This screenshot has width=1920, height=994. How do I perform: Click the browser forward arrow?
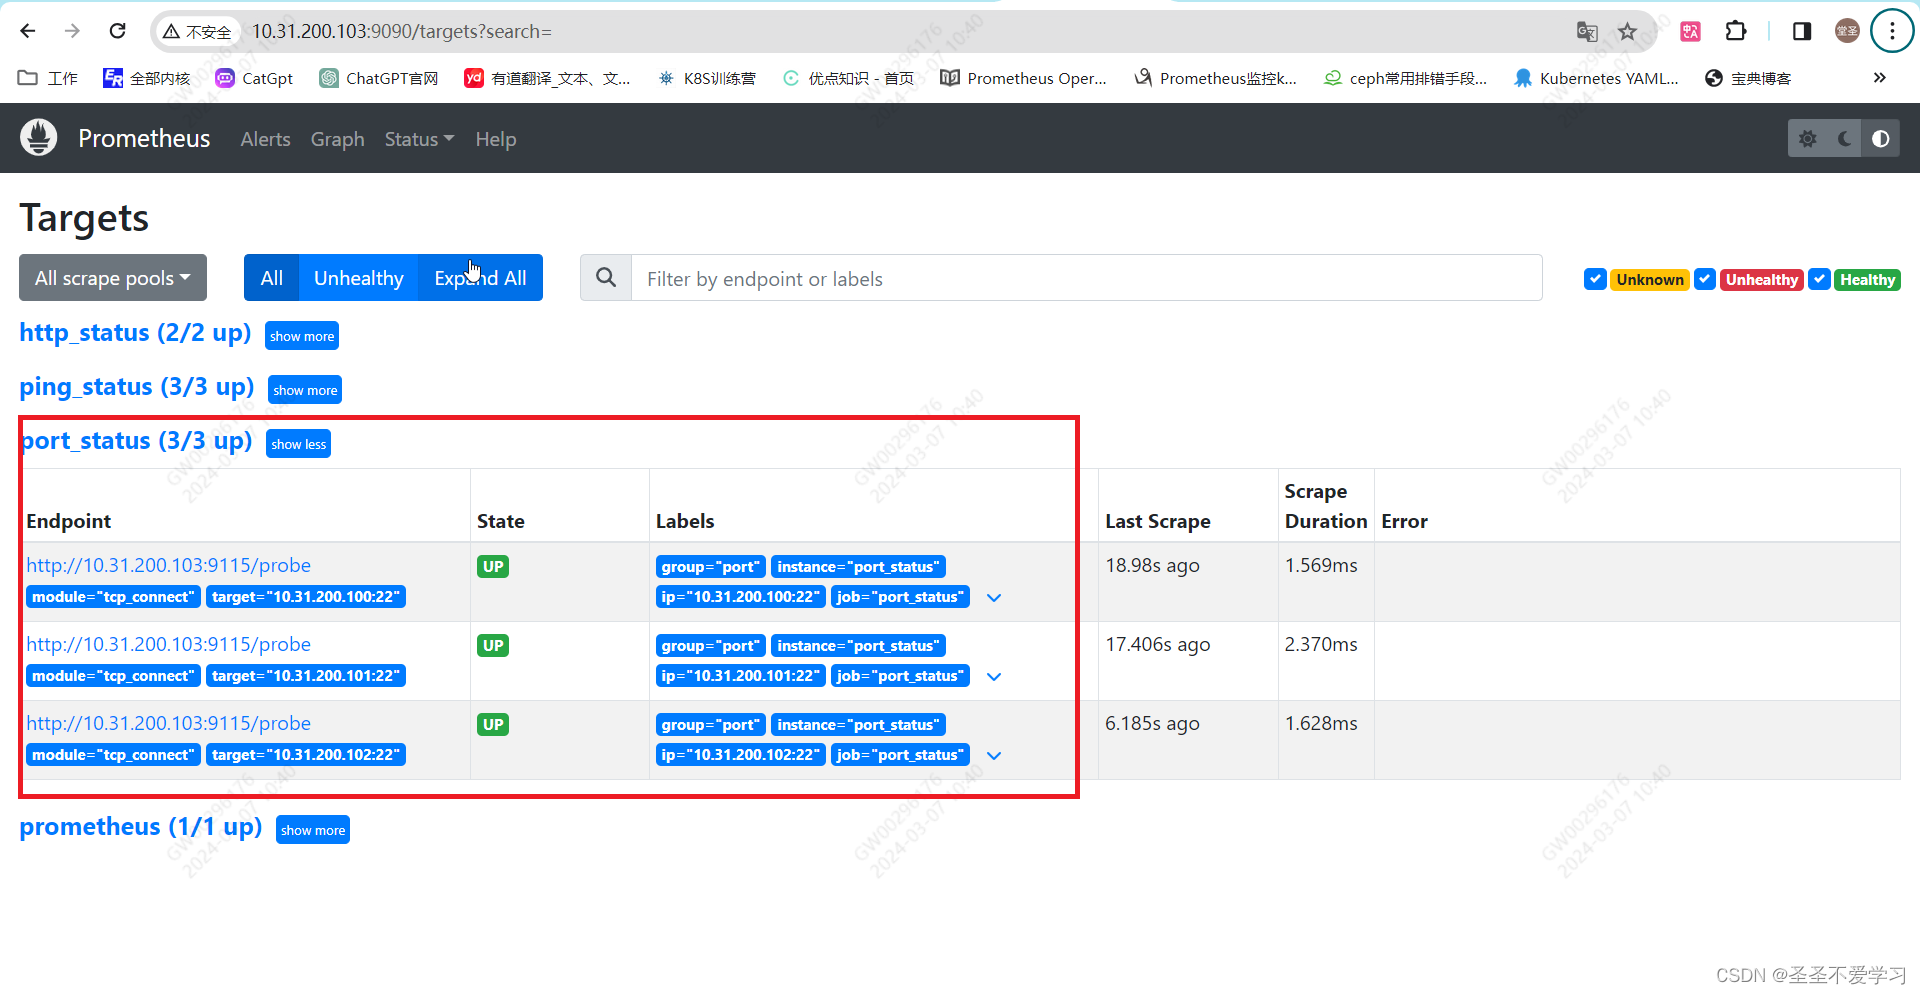[x=72, y=31]
